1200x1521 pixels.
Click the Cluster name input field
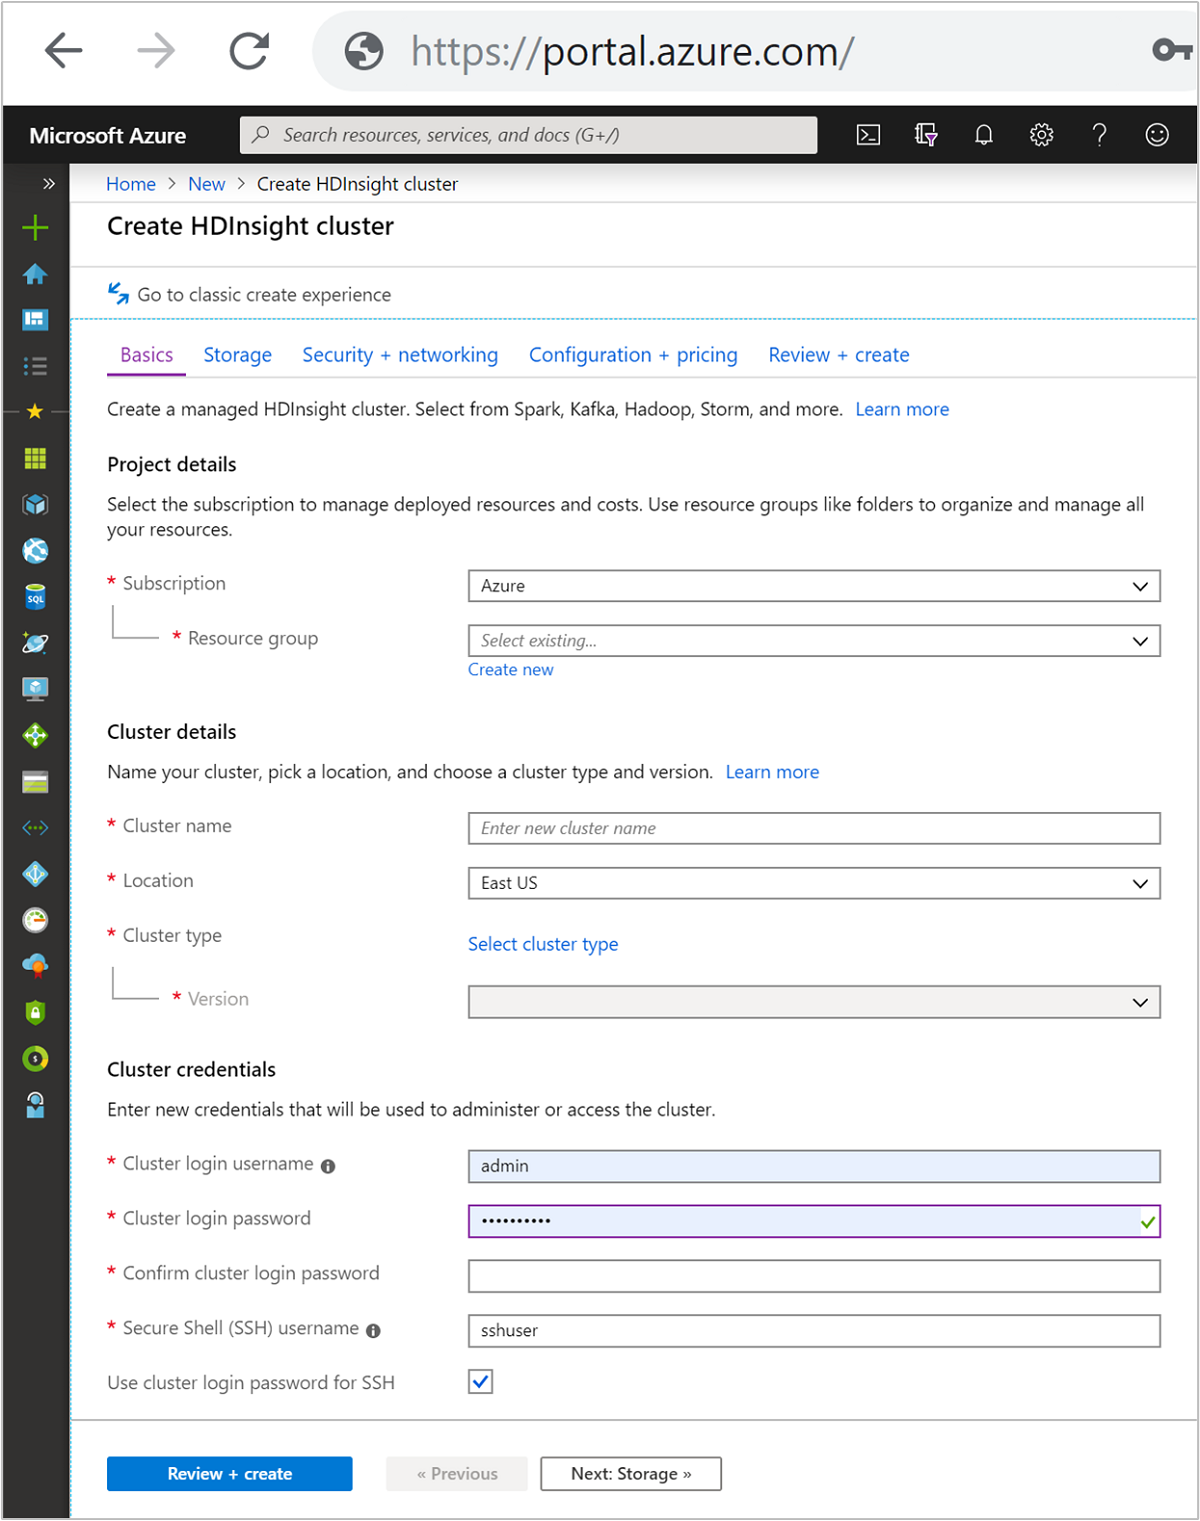813,828
